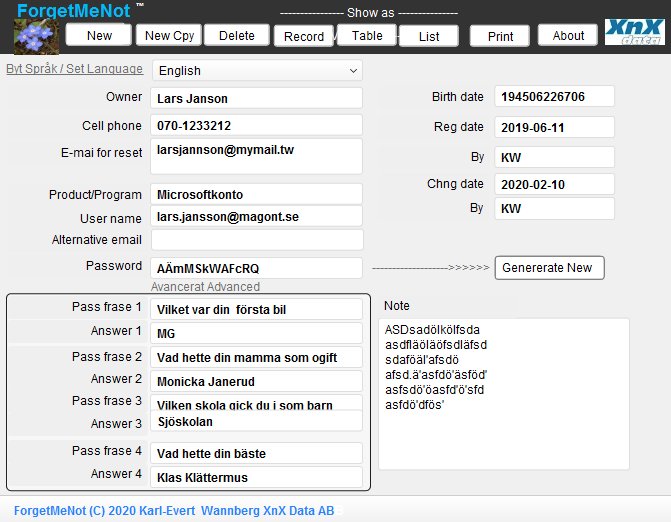Click the Reg date field 2019-06-11
The image size is (671, 522).
point(555,128)
